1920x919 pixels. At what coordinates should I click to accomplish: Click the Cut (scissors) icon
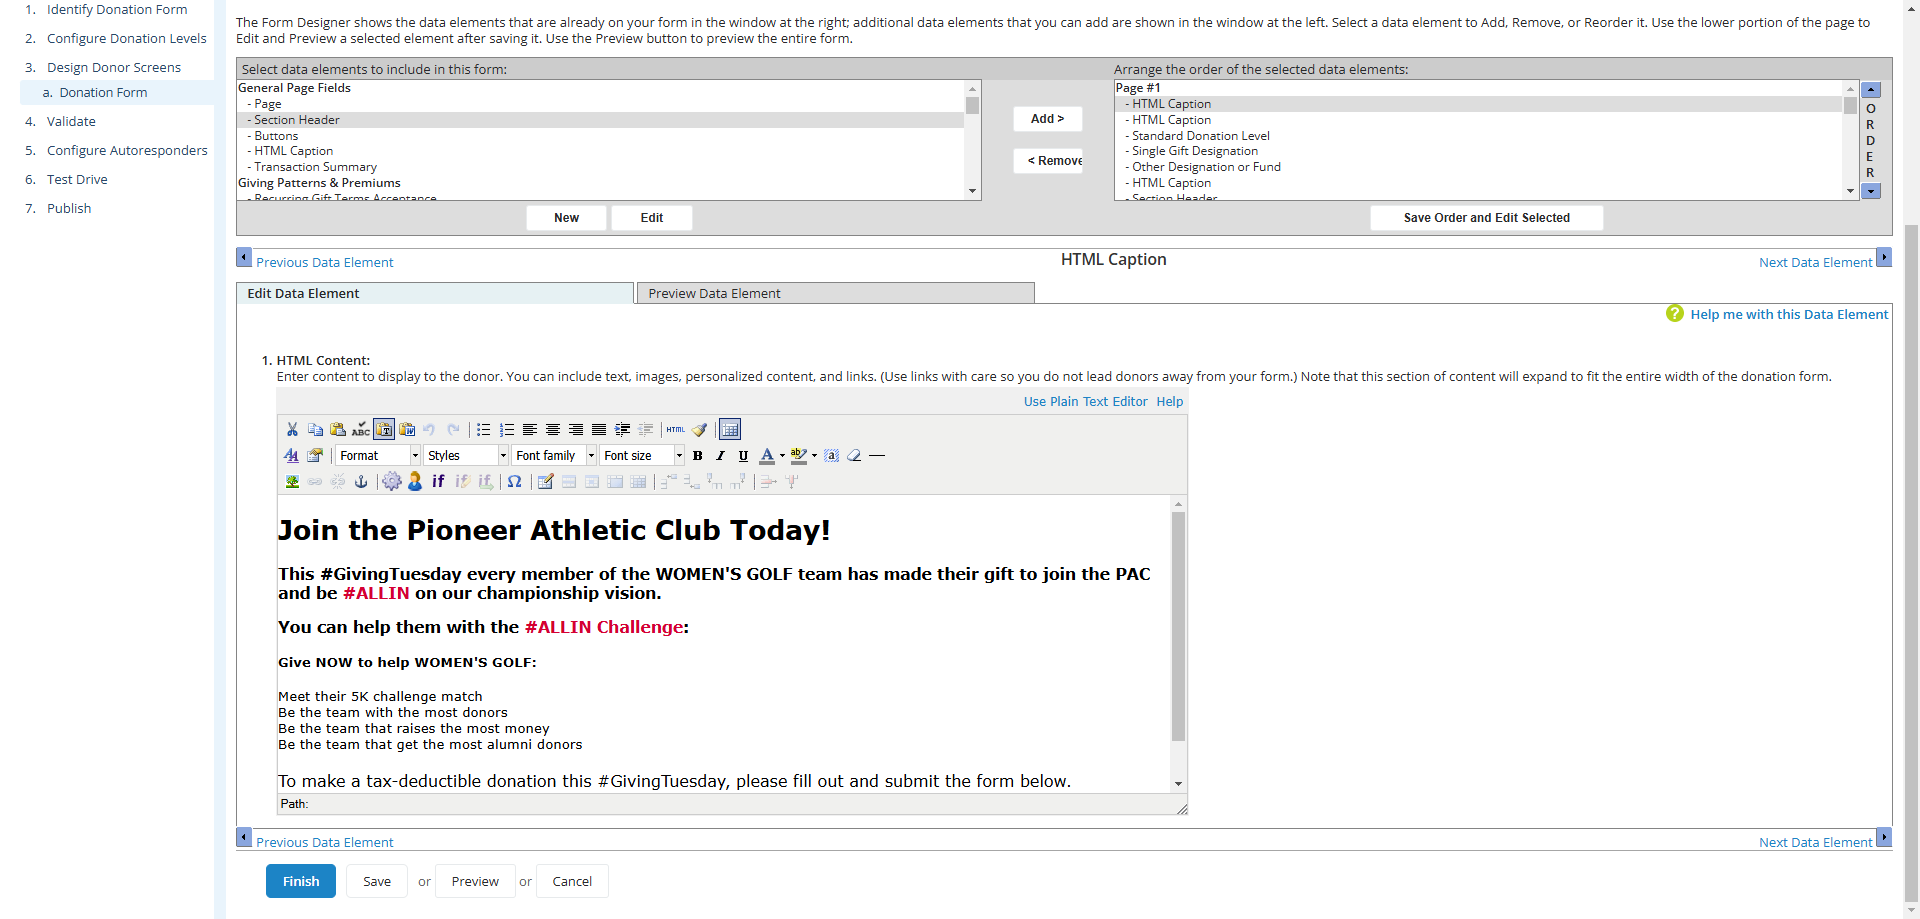[292, 429]
